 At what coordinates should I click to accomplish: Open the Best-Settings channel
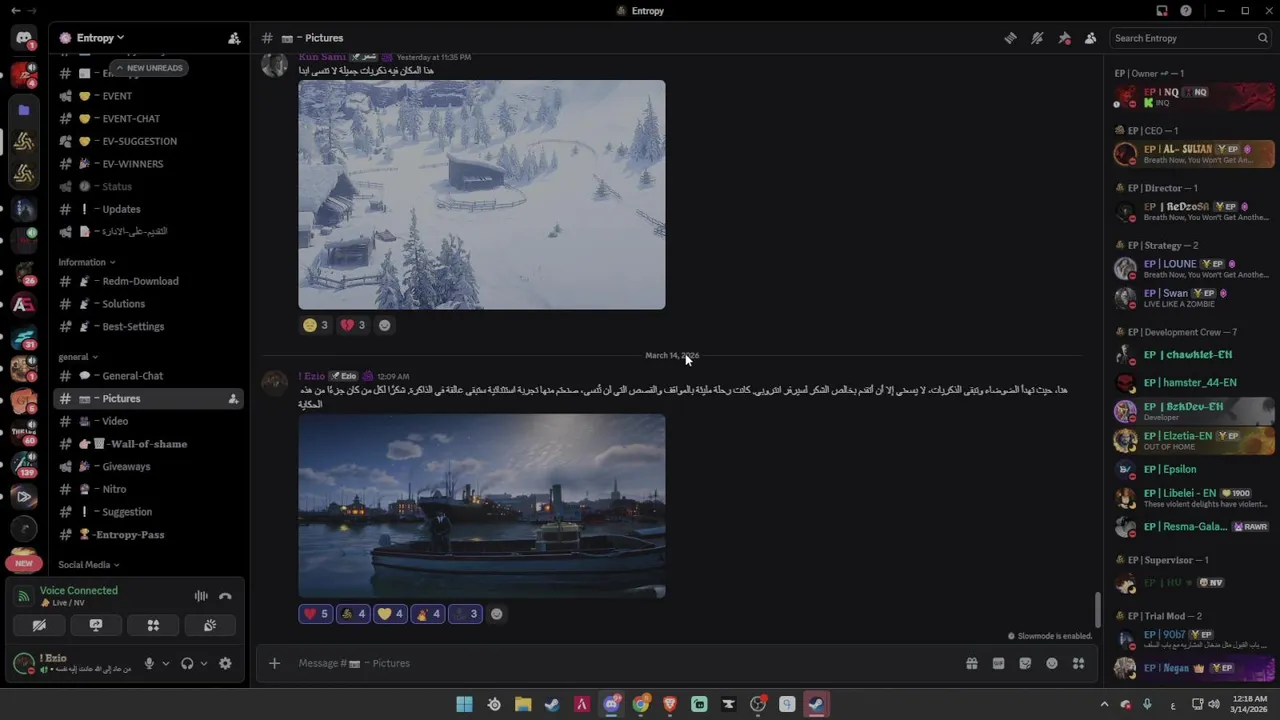click(x=149, y=327)
